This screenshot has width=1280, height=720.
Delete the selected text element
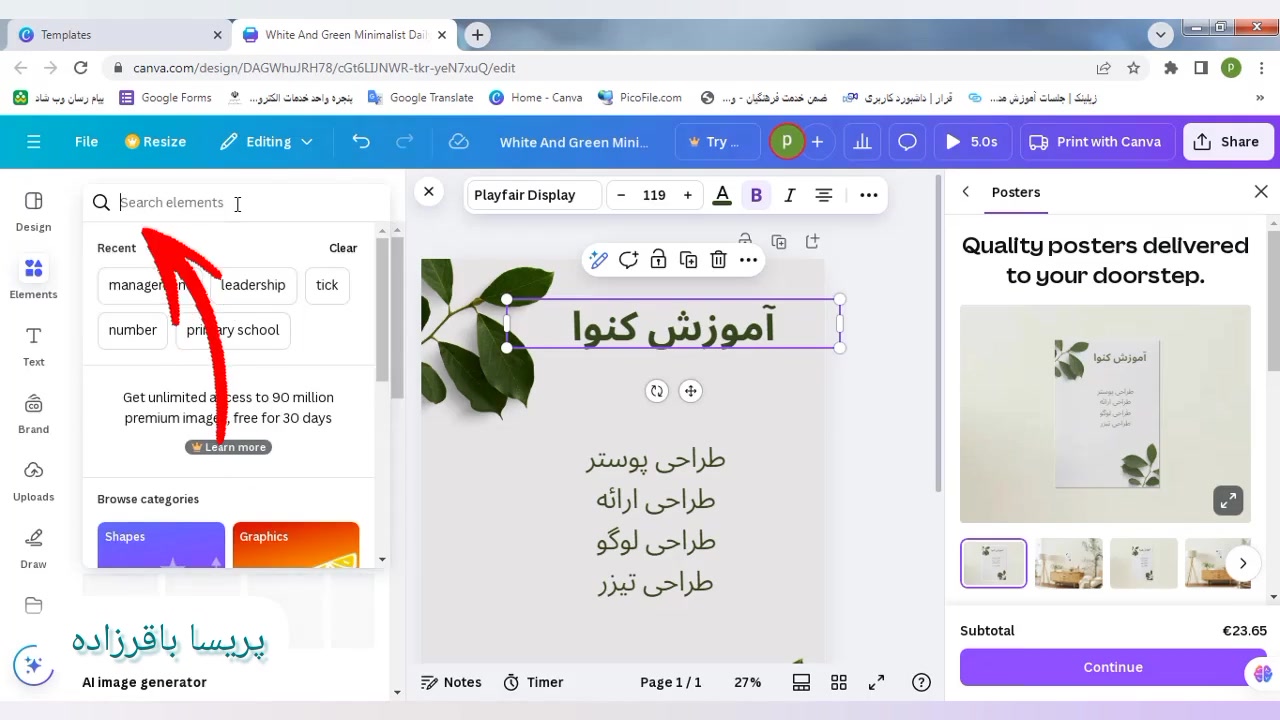pyautogui.click(x=718, y=260)
